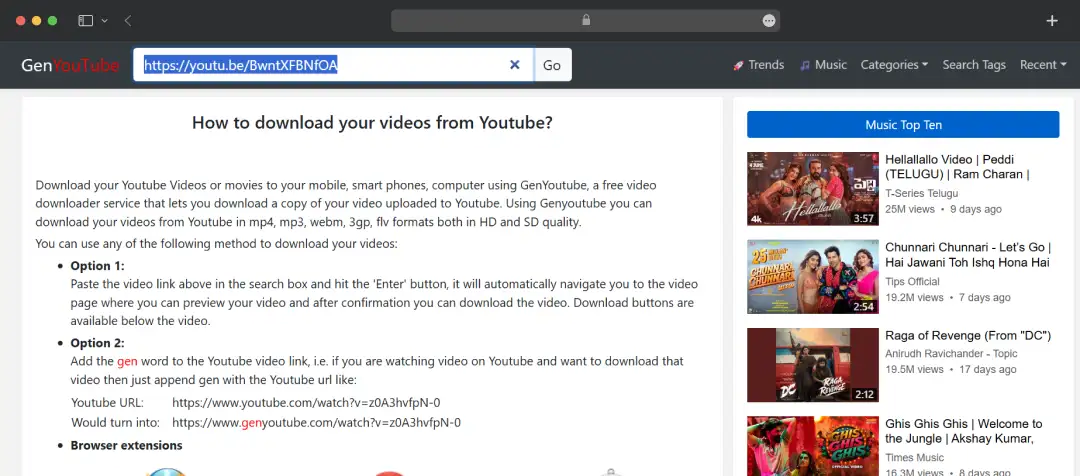Image resolution: width=1080 pixels, height=476 pixels.
Task: Click Anirudh Ravichander - Topic channel
Action: (951, 353)
